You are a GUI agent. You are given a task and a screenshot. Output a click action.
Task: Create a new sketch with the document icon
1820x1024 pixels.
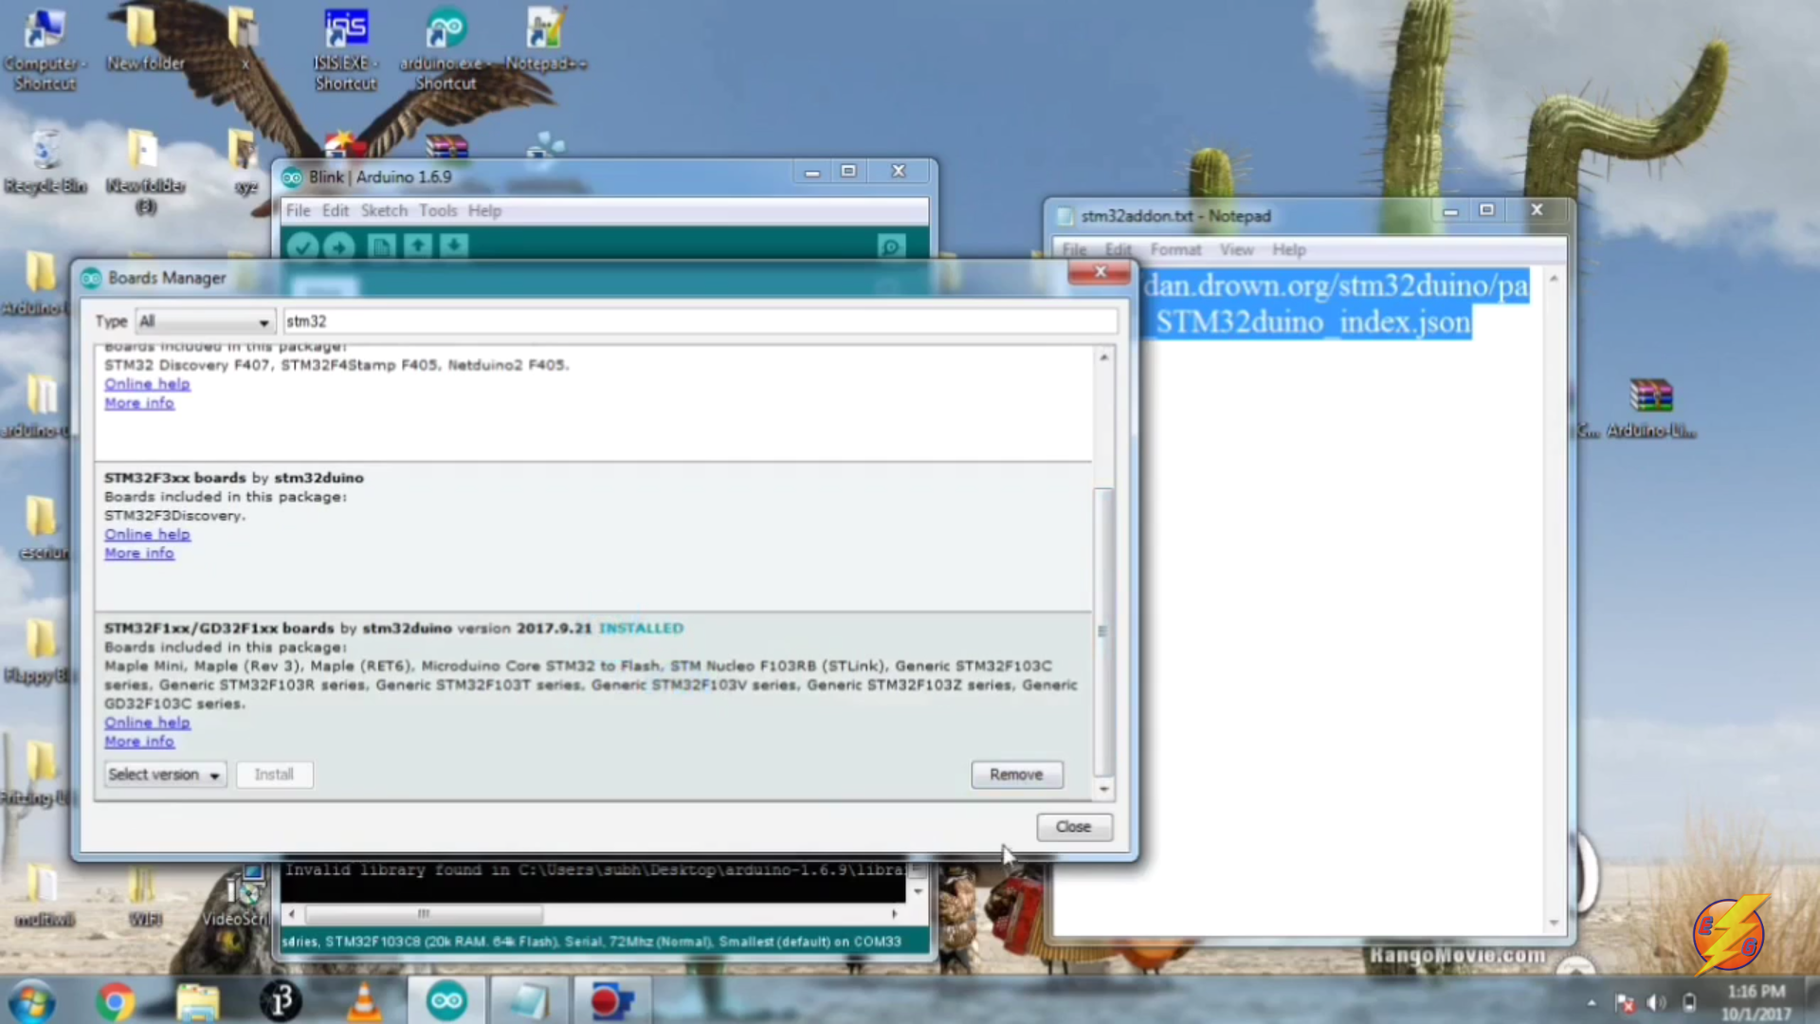(x=380, y=246)
